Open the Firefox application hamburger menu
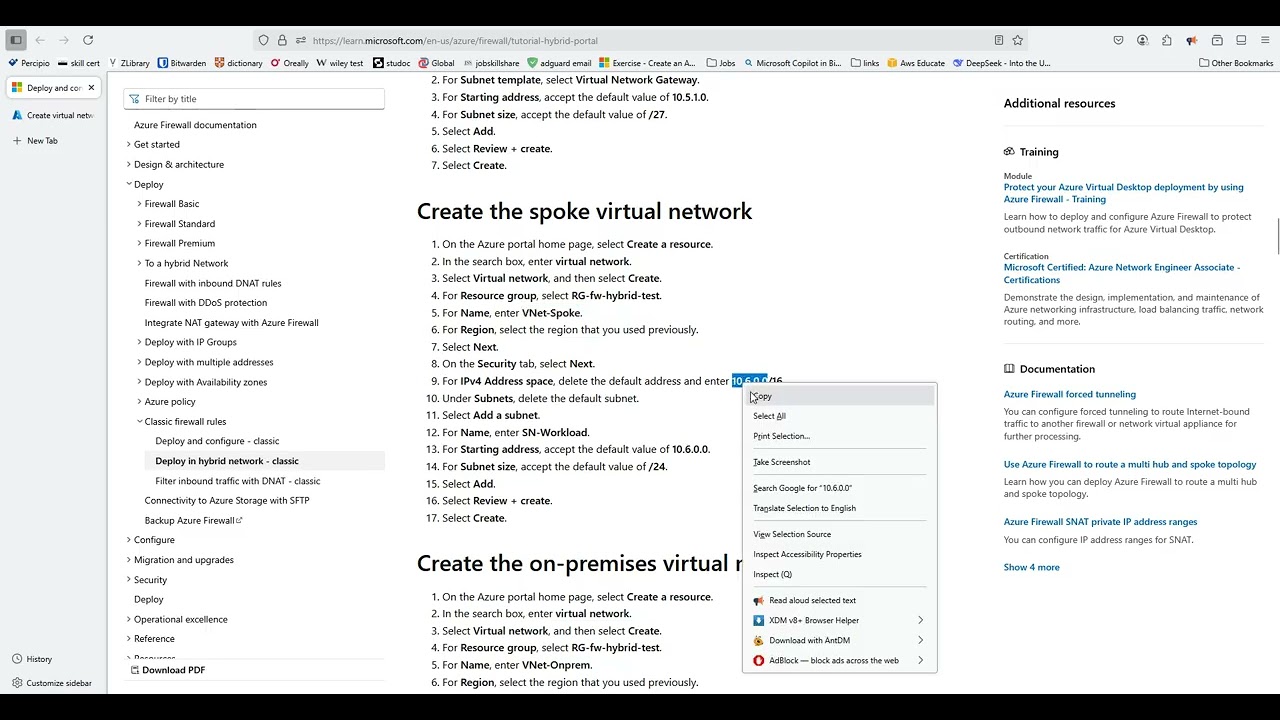The image size is (1280, 720). 1265,40
